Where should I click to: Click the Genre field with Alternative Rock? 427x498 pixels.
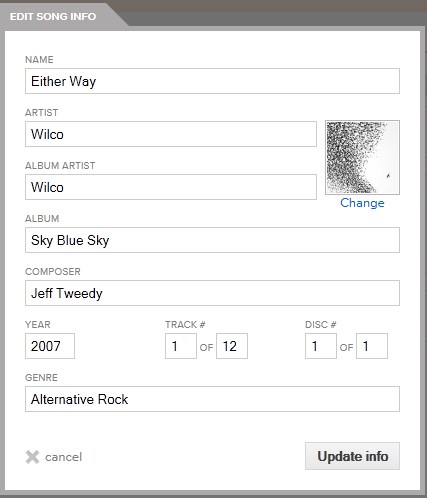(x=212, y=399)
